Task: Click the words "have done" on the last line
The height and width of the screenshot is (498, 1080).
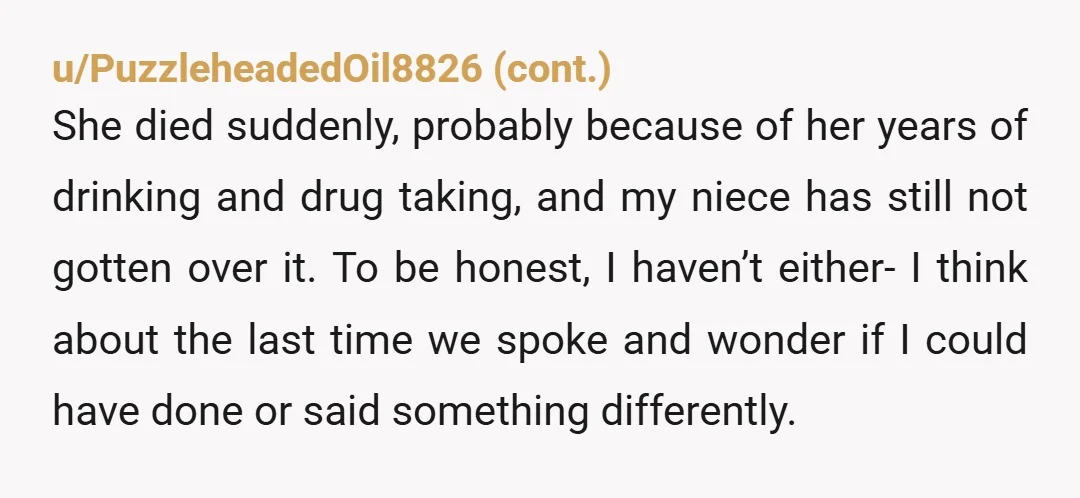Action: (x=147, y=410)
